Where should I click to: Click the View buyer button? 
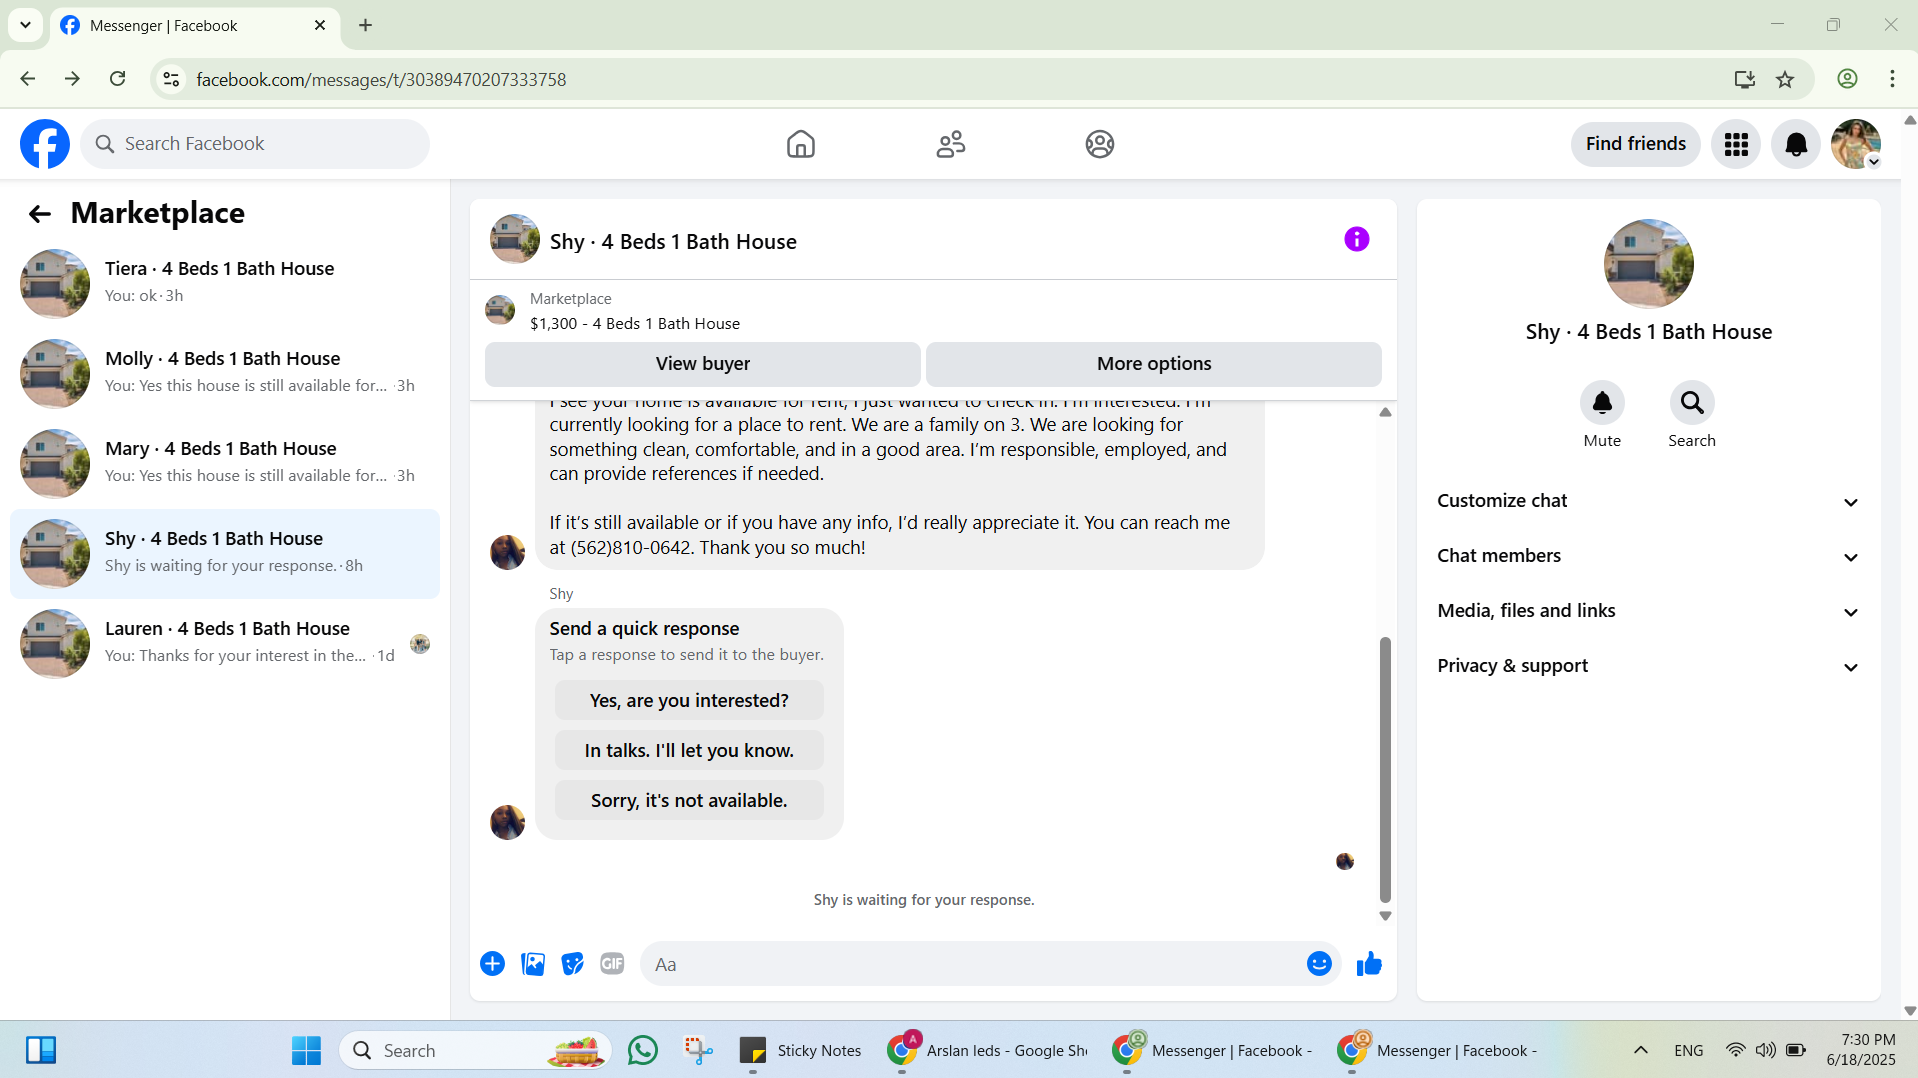click(x=702, y=364)
